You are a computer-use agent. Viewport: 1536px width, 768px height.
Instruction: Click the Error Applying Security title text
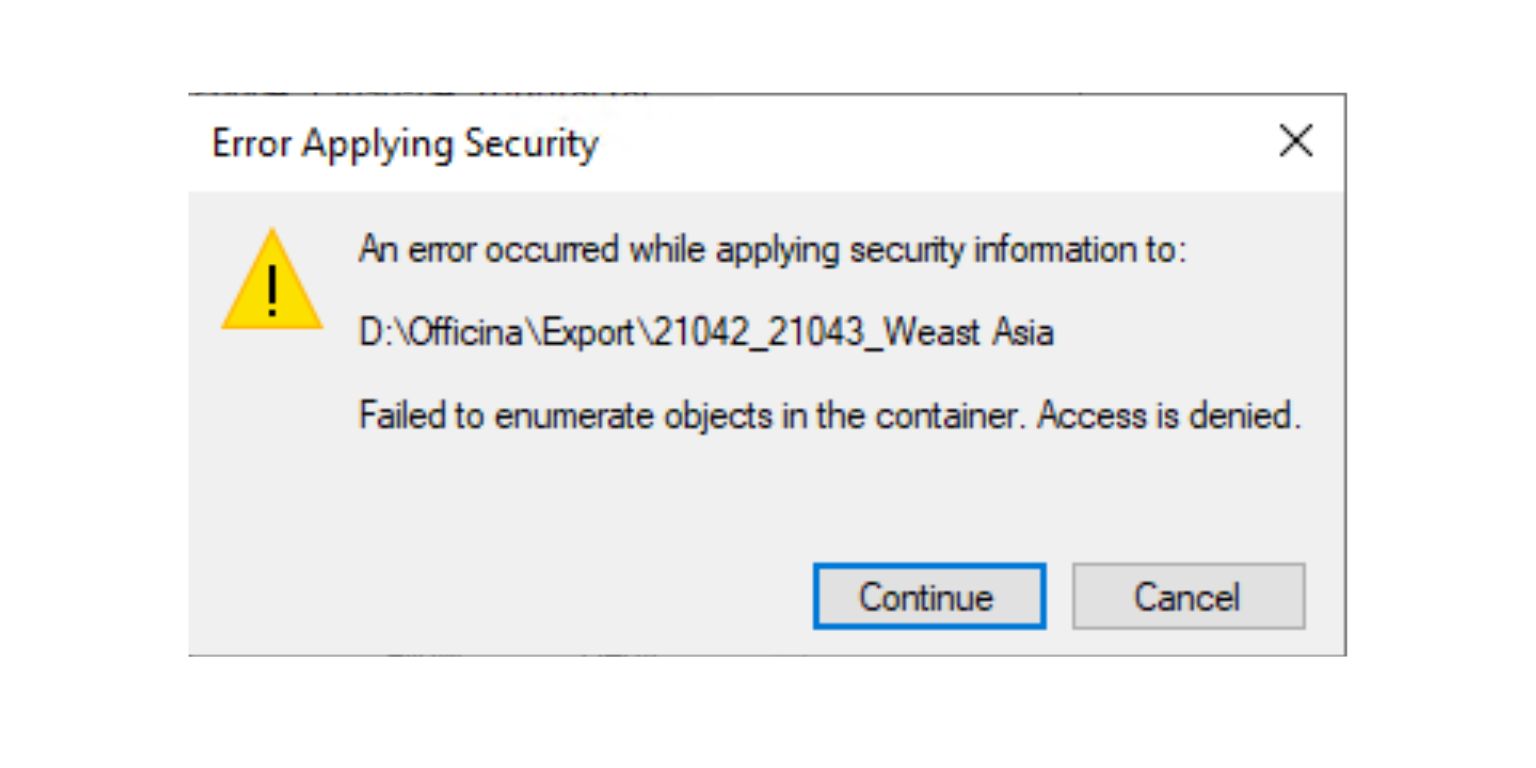[405, 144]
